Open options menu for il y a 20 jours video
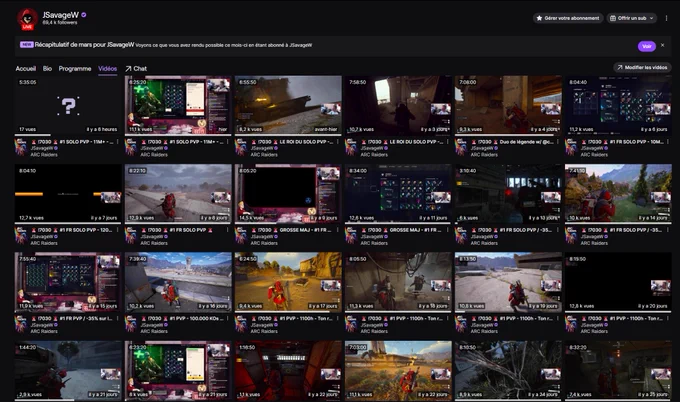This screenshot has height=402, width=680. [668, 318]
